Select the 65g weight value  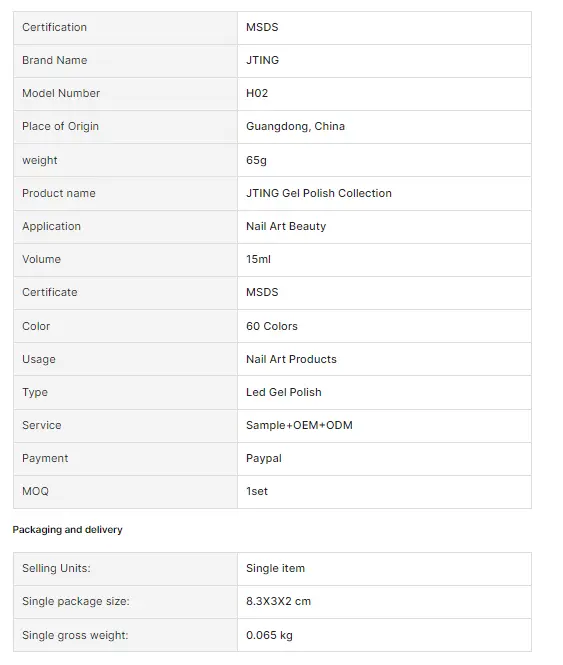tap(256, 160)
